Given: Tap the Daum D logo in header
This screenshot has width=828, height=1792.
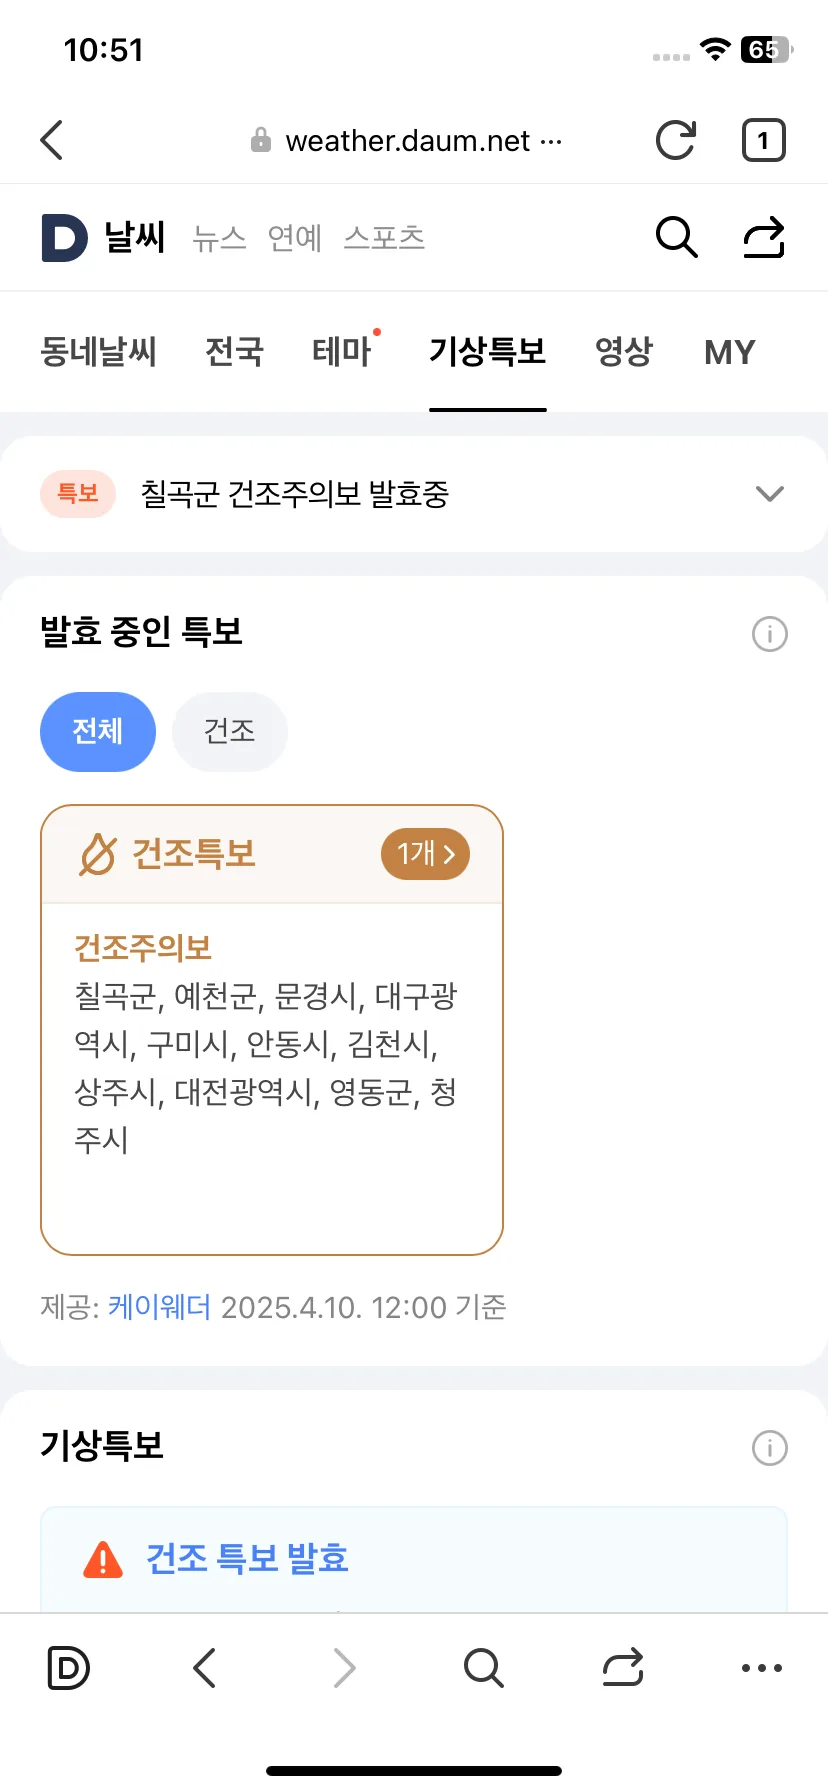Looking at the screenshot, I should click(x=64, y=238).
